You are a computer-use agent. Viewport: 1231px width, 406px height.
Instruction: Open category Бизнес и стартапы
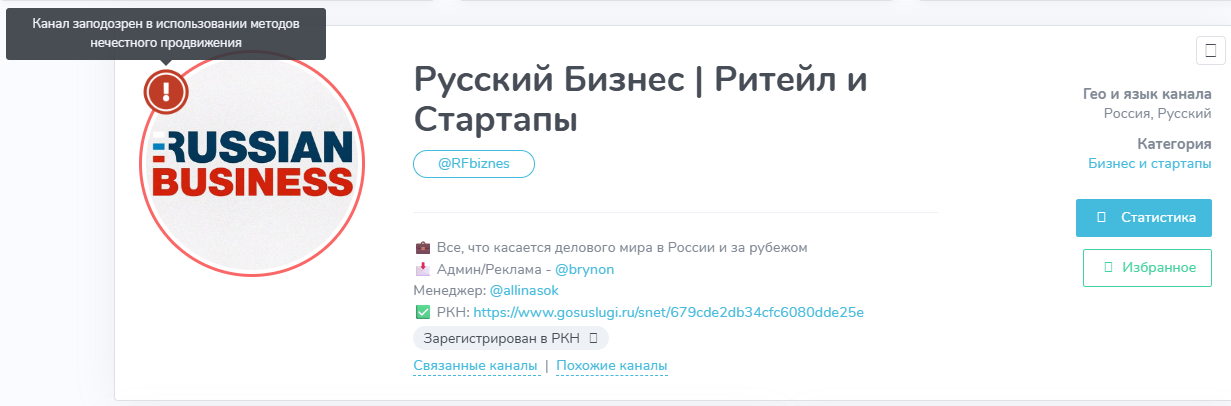(x=1150, y=163)
